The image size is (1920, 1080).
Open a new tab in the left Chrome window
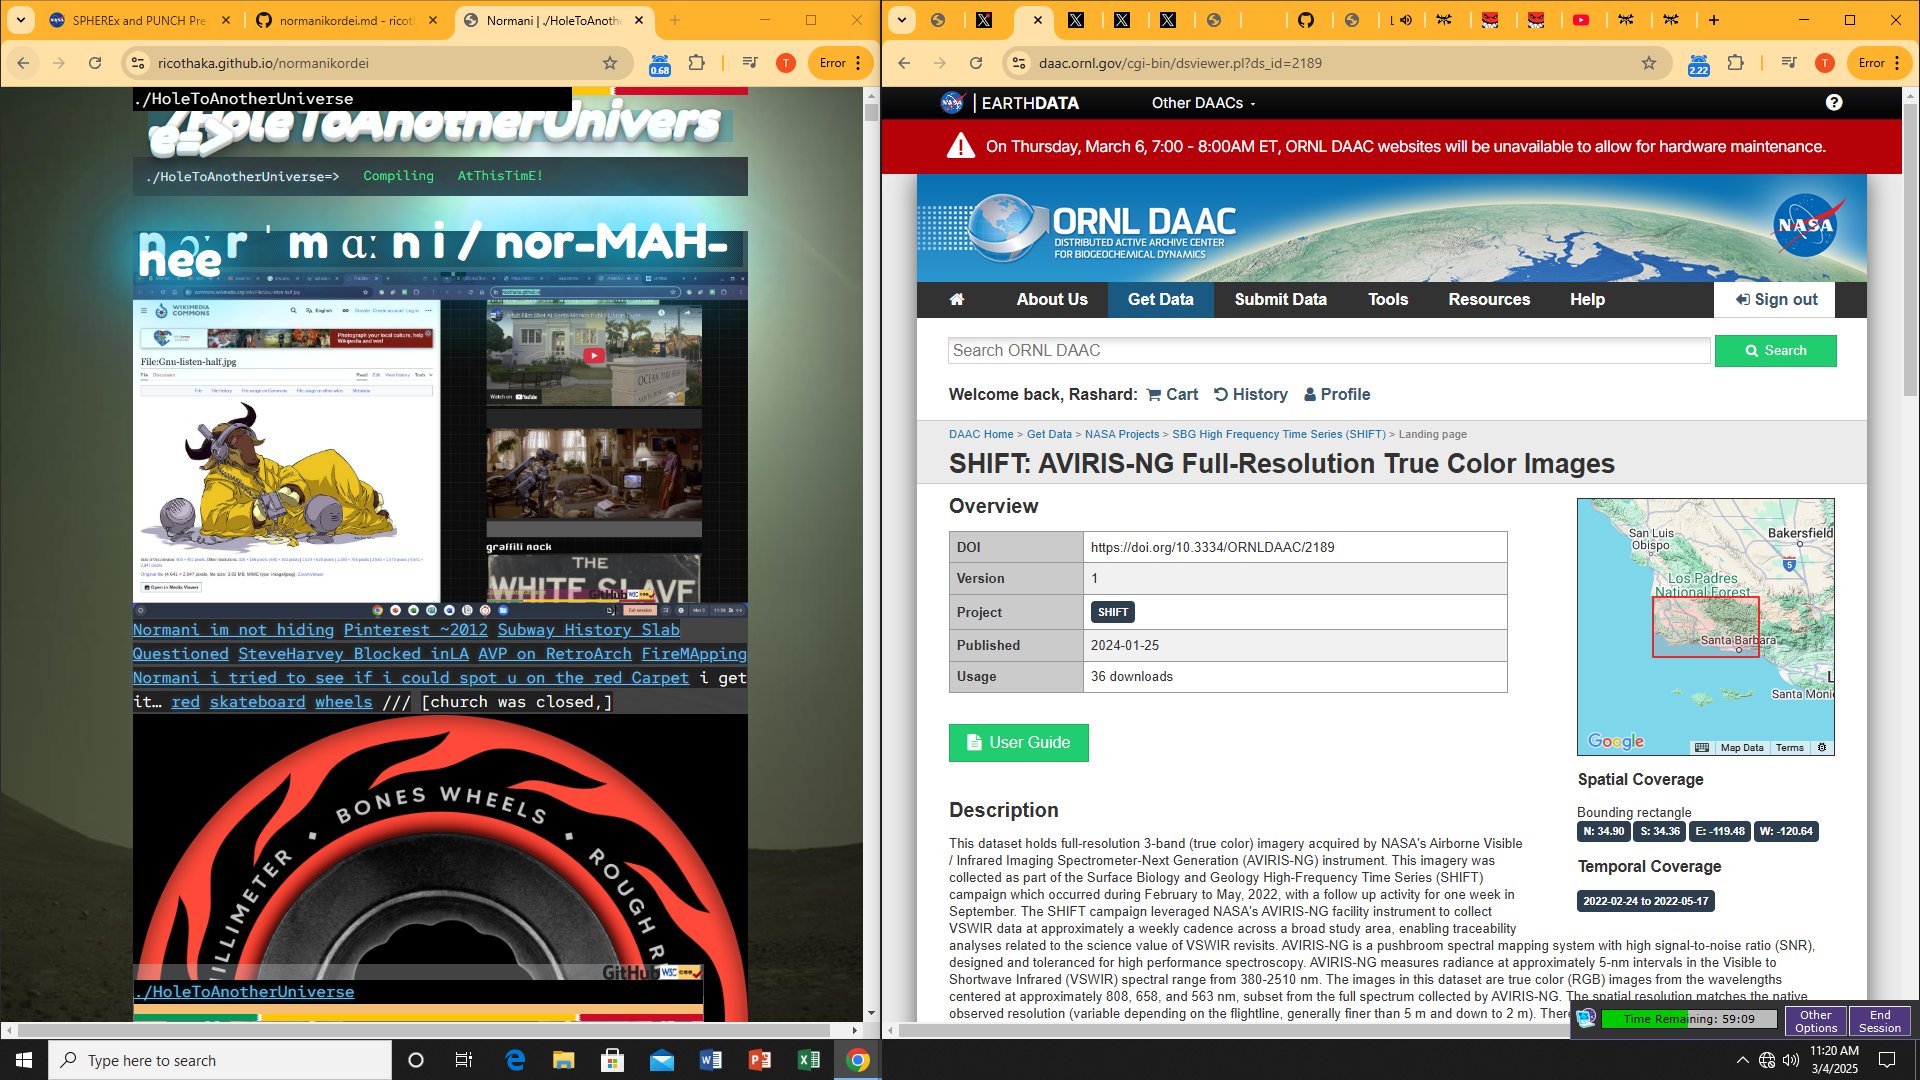[x=675, y=20]
